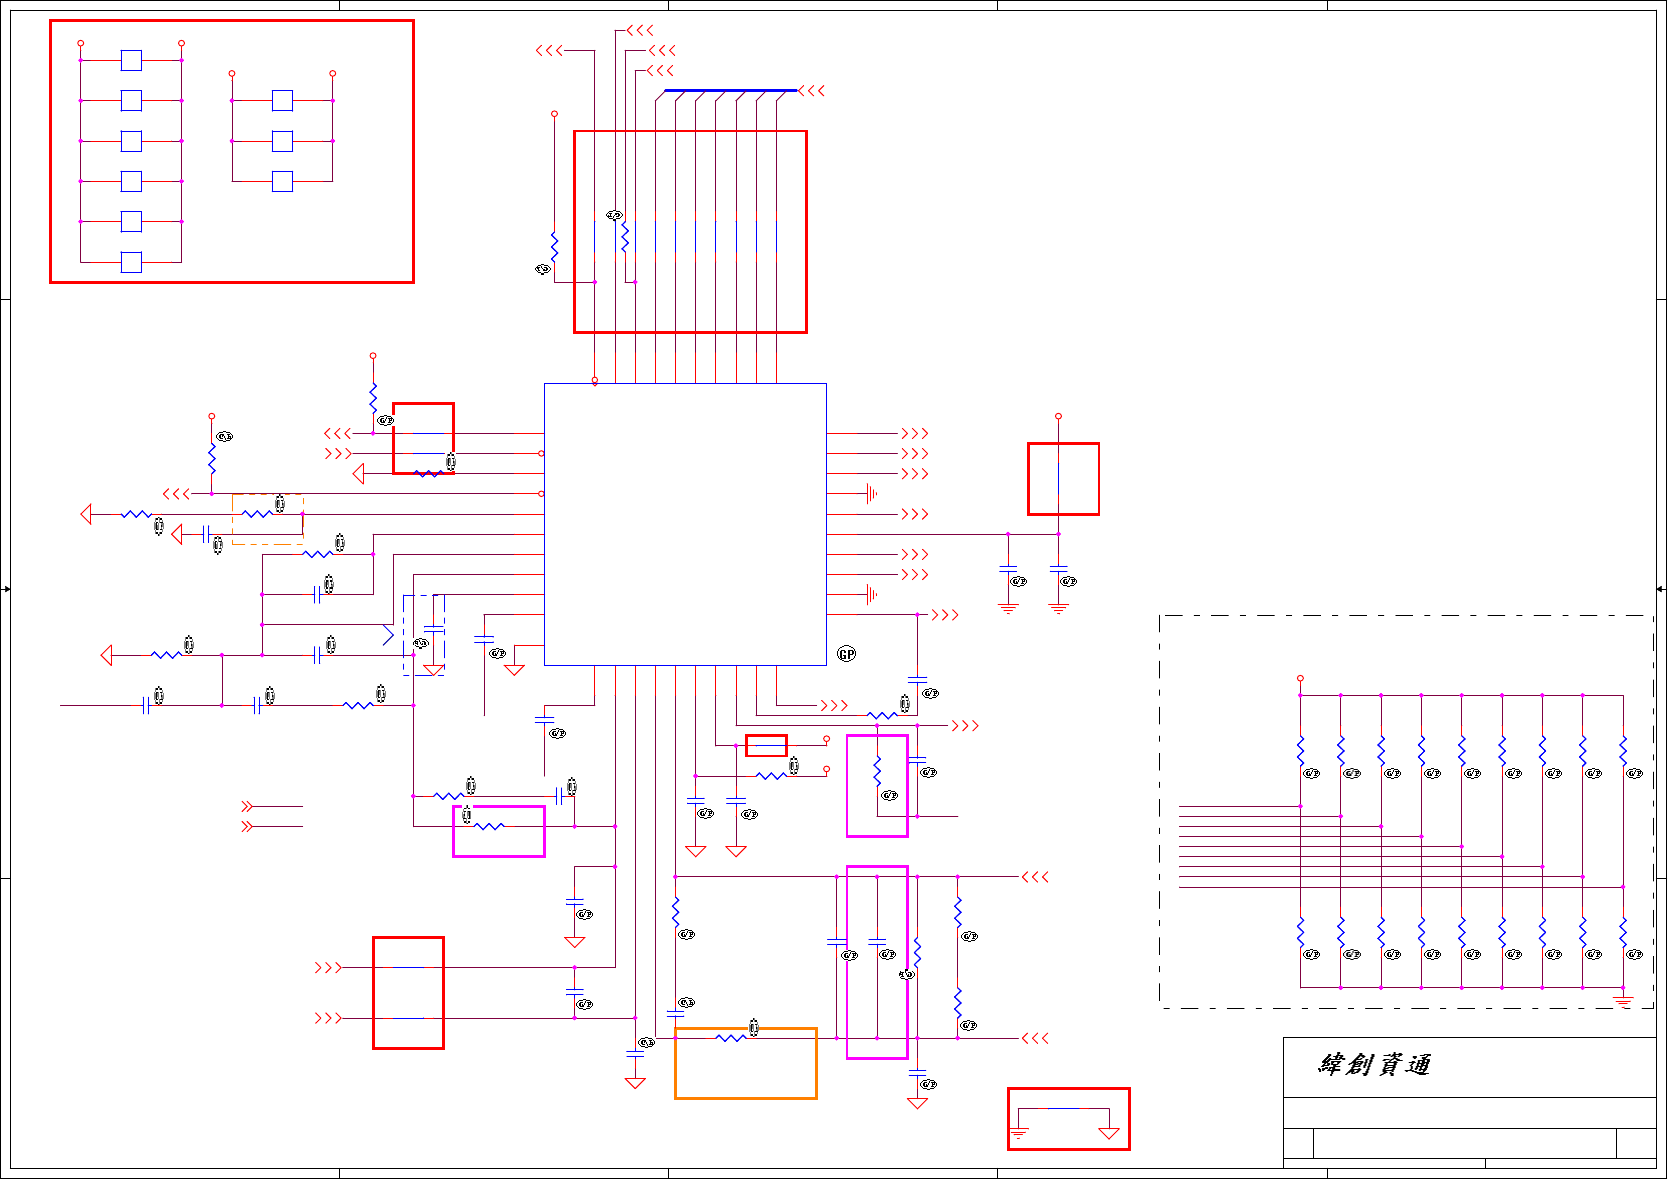Select the red box enclosing two ground symbols
The image size is (1668, 1179).
point(1069,1119)
